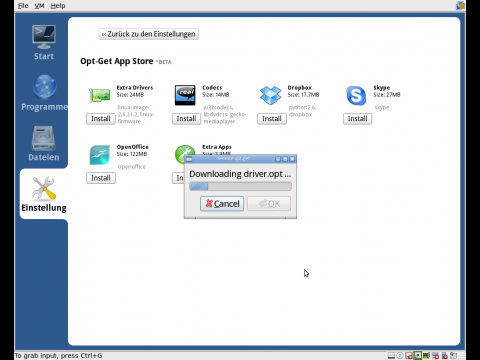Cancel the driver.opt download
The image size is (480, 360).
coord(222,204)
